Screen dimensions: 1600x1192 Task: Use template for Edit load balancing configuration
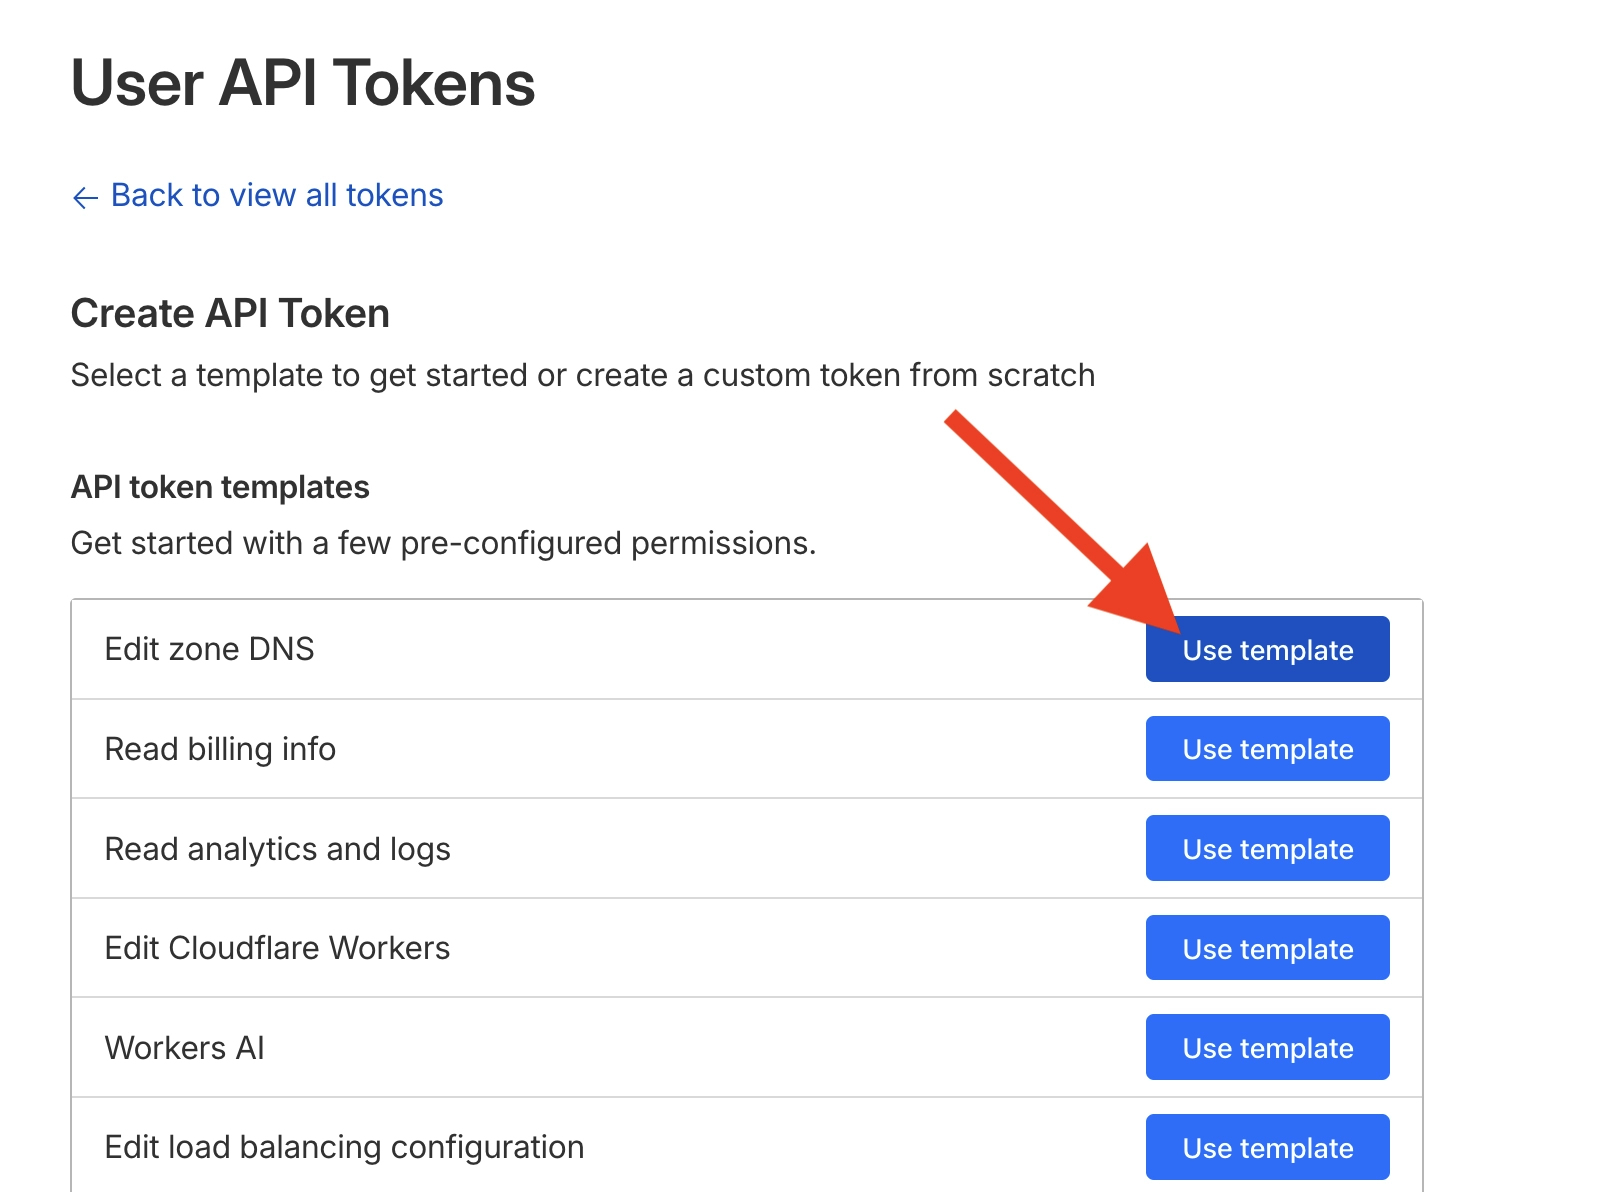[1267, 1147]
